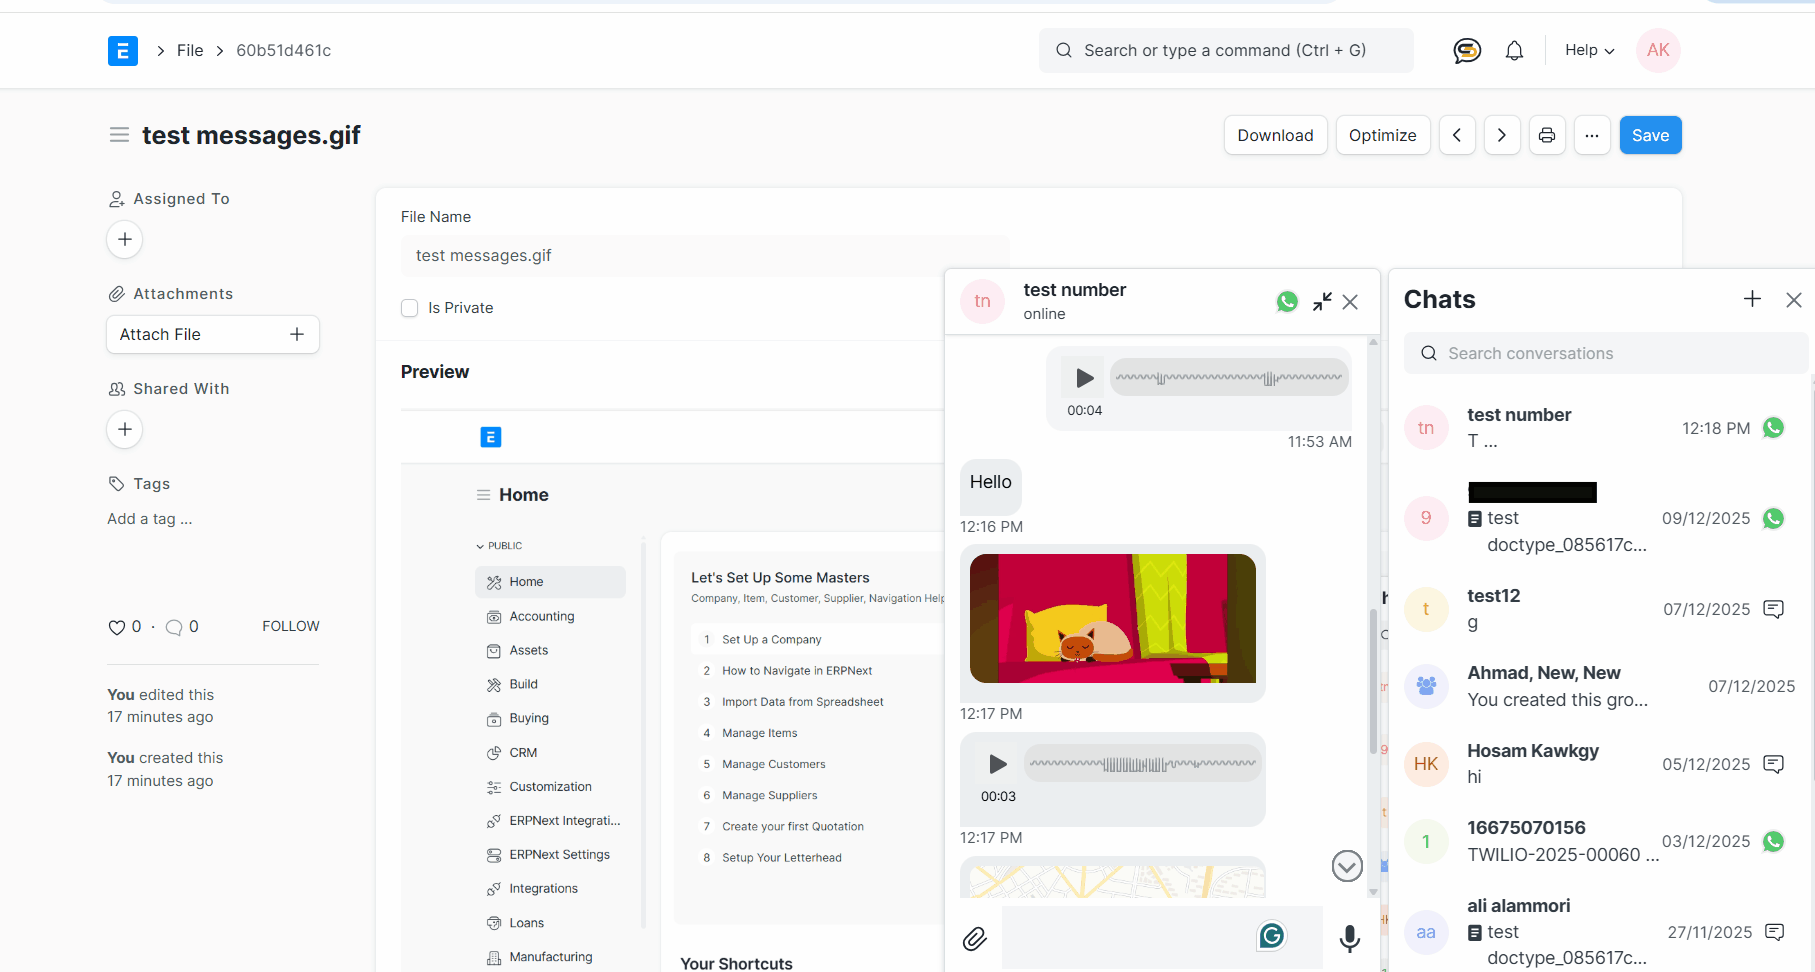Viewport: 1815px width, 972px height.
Task: Click the paperclip attach icon in chat
Action: [x=974, y=938]
